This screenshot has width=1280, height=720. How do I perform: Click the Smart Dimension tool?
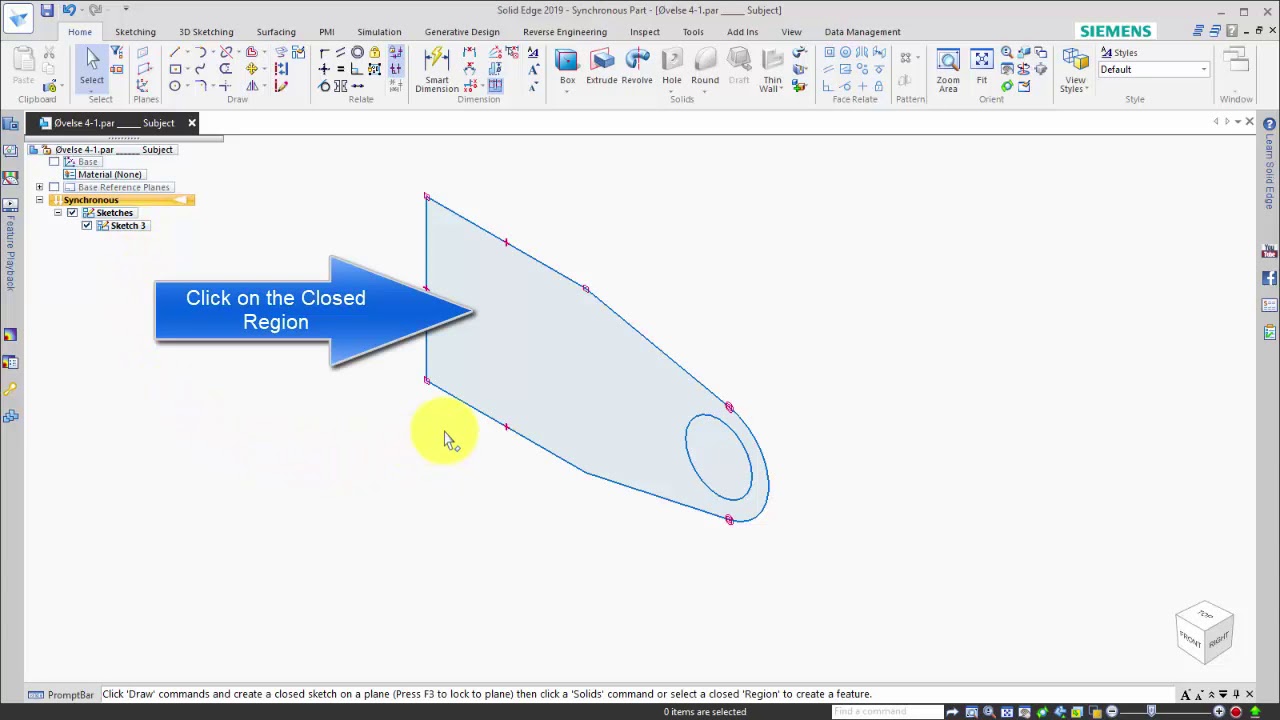click(437, 70)
